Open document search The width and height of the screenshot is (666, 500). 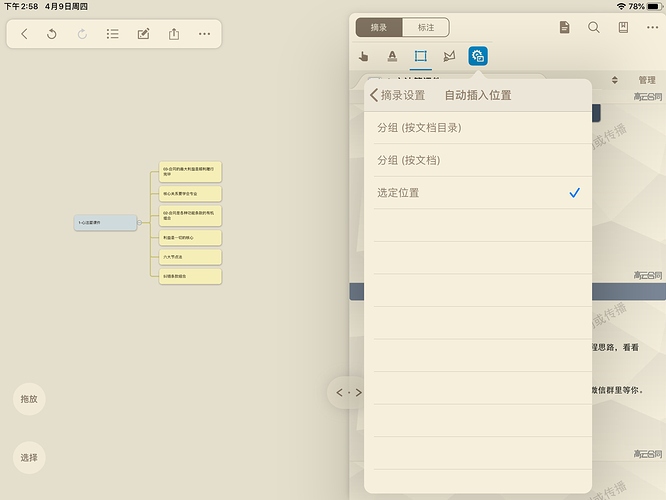click(x=594, y=28)
